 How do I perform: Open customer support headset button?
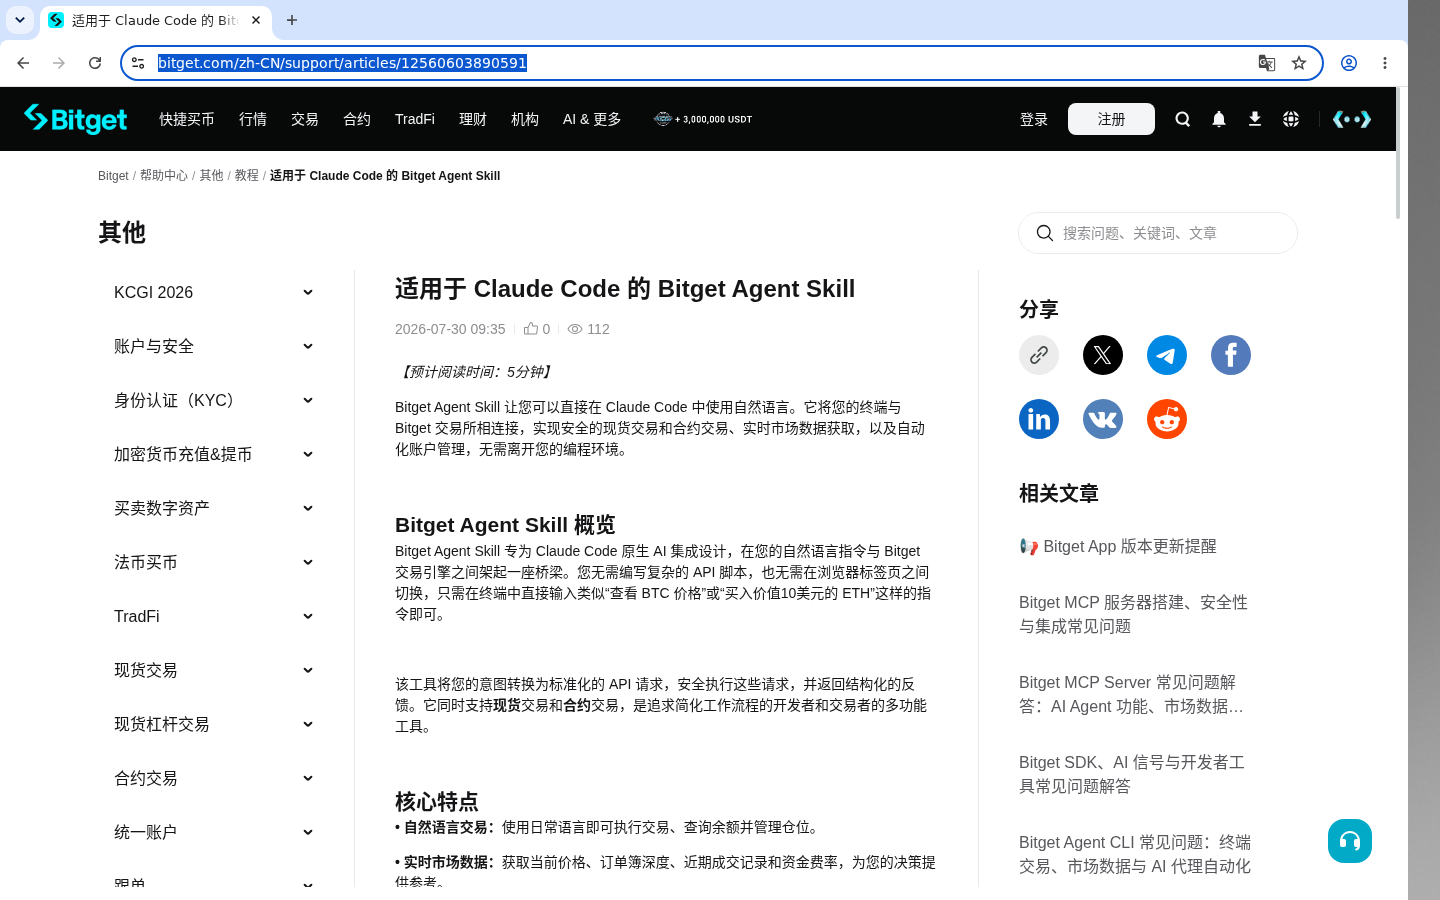(1350, 841)
